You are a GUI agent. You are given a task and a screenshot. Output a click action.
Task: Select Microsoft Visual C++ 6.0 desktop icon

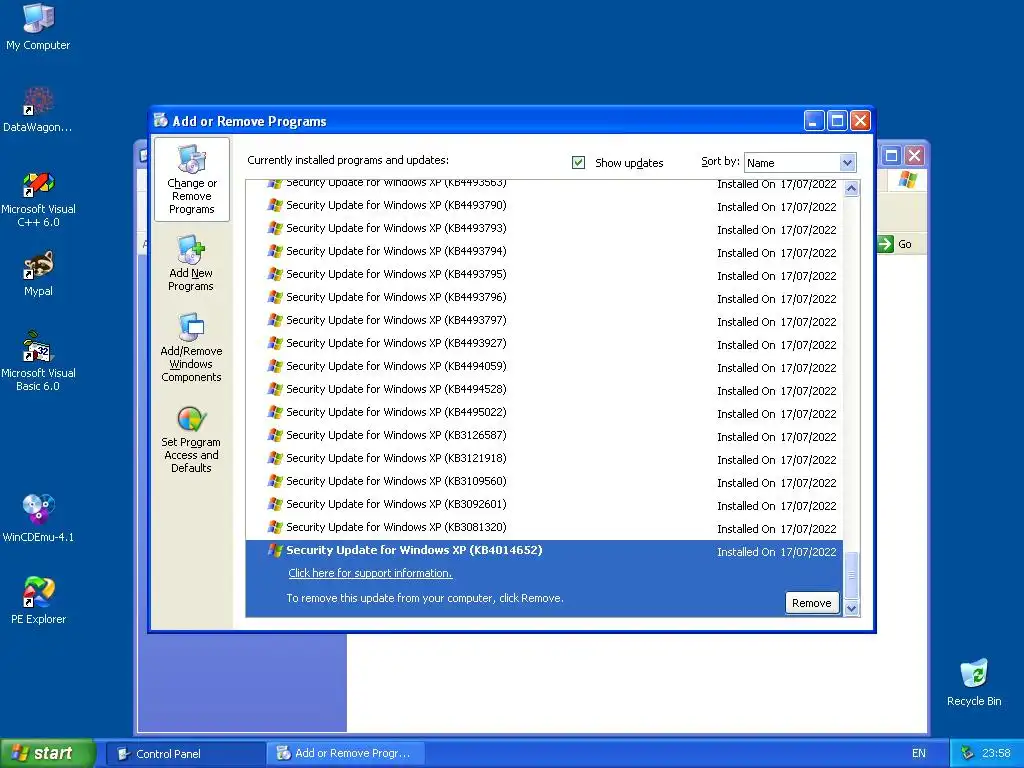coord(38,199)
